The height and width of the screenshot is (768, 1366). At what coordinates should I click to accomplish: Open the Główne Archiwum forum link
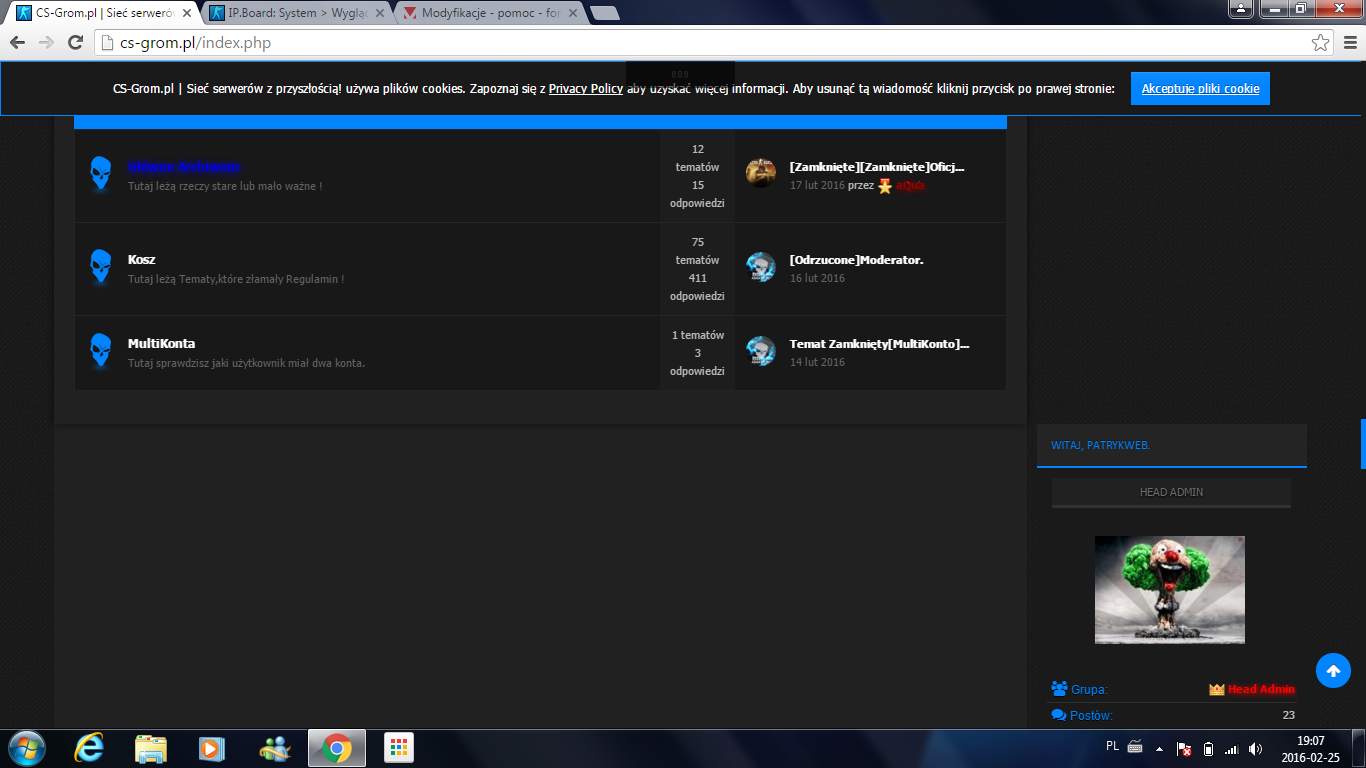click(184, 166)
